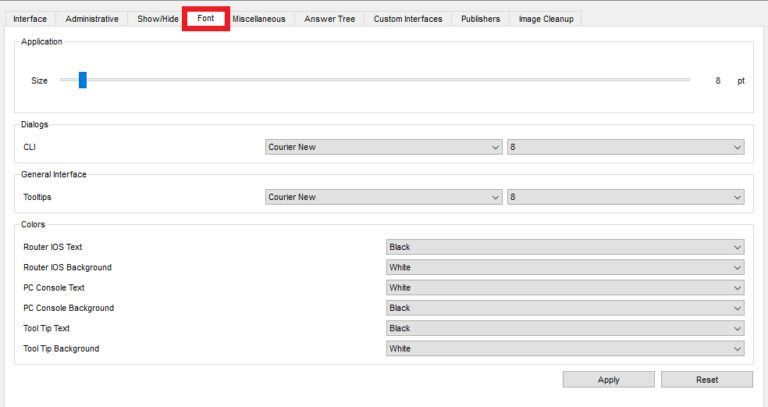Choose Router IOS Text color dropdown

(565, 247)
